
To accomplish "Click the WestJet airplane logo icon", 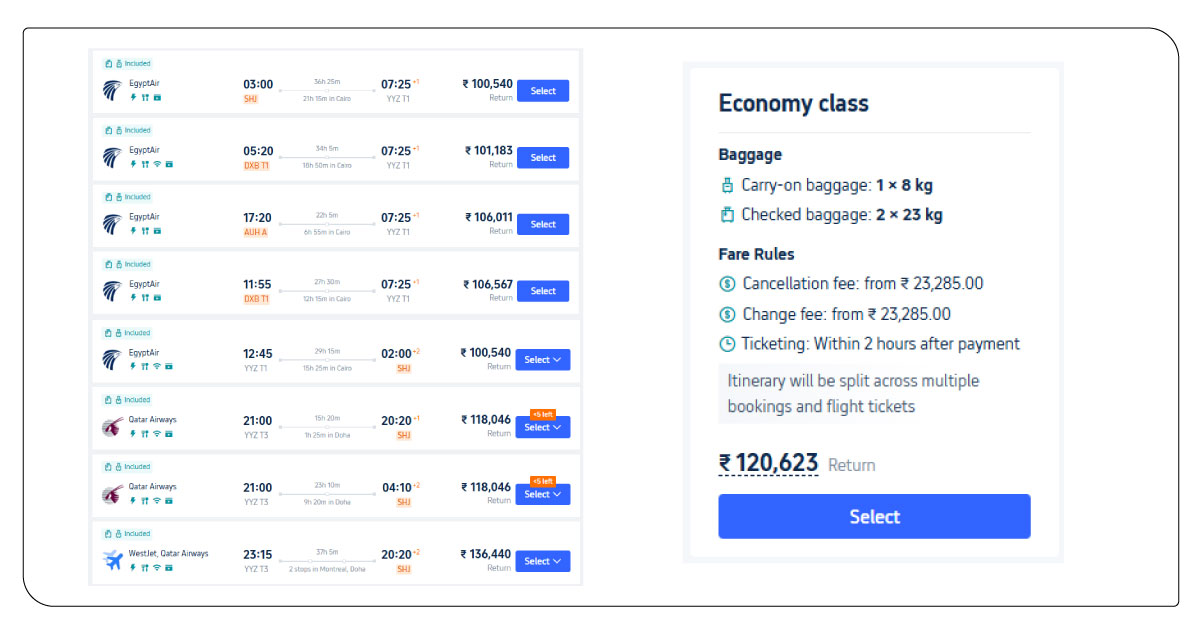I will coord(112,560).
